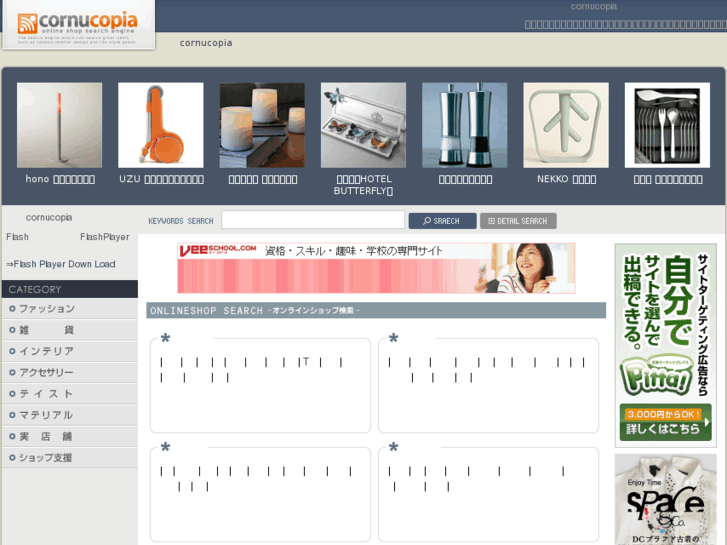The width and height of the screenshot is (727, 545).
Task: Select ショップ支援 category
Action: point(70,458)
